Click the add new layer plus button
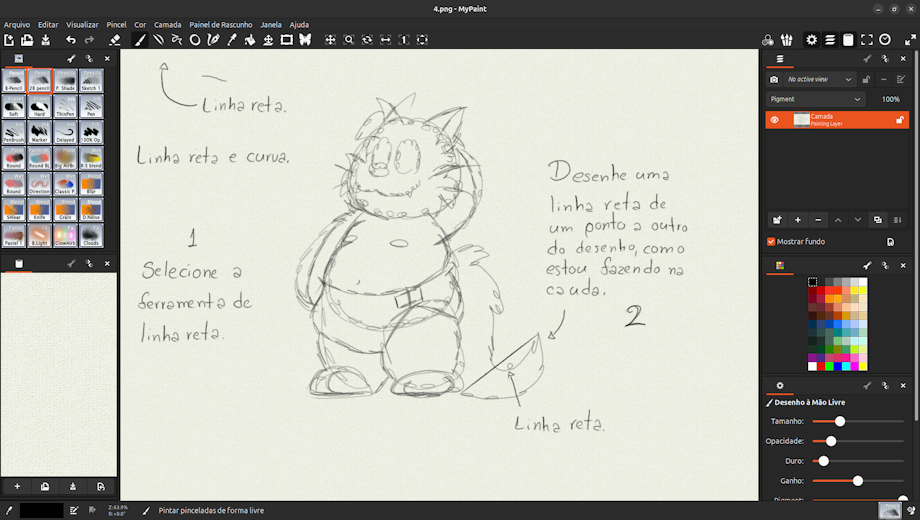The width and height of the screenshot is (920, 520). (x=797, y=219)
